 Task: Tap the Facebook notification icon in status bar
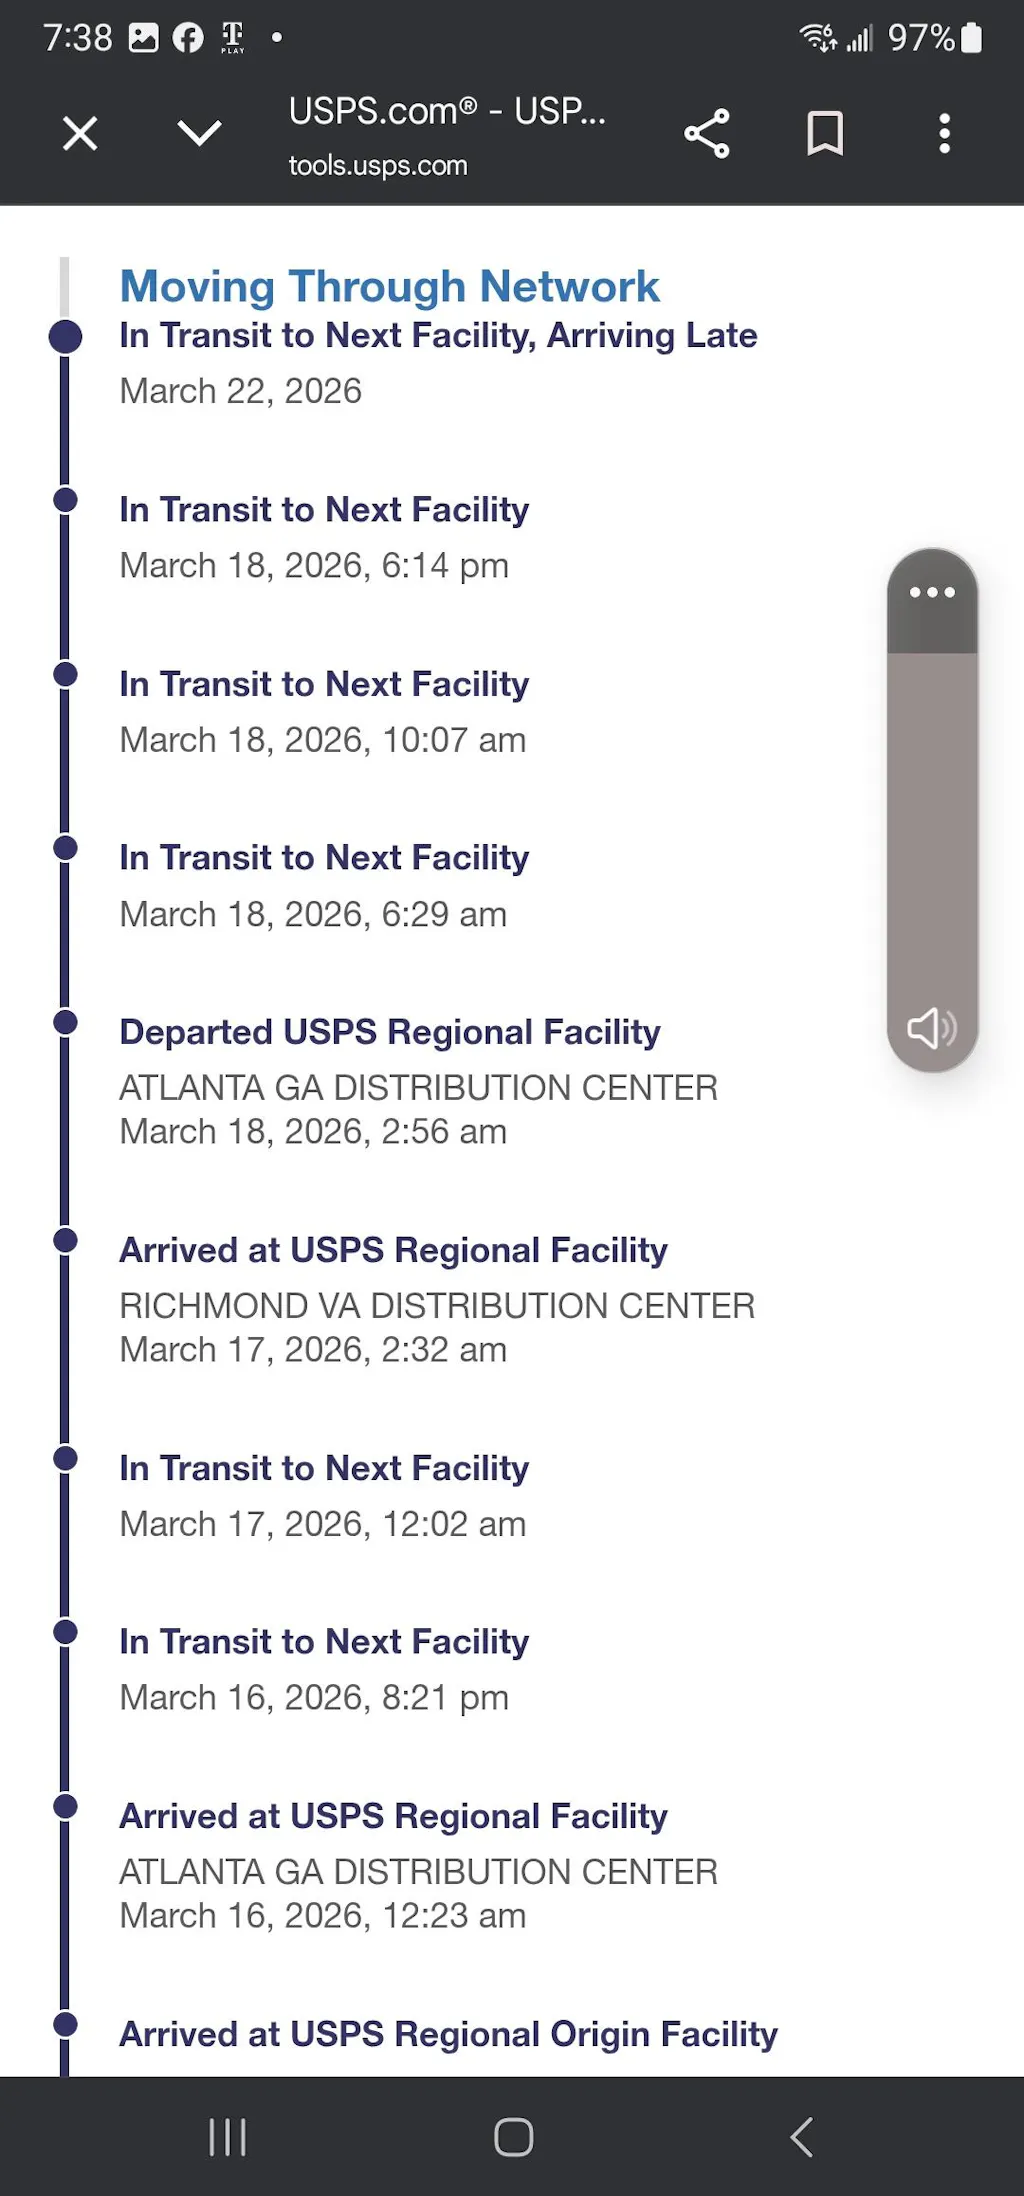(188, 38)
